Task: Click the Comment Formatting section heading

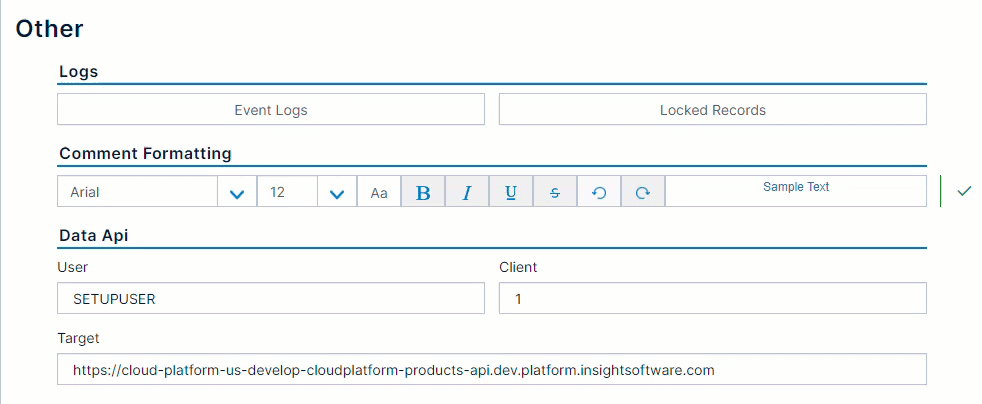Action: pyautogui.click(x=145, y=154)
